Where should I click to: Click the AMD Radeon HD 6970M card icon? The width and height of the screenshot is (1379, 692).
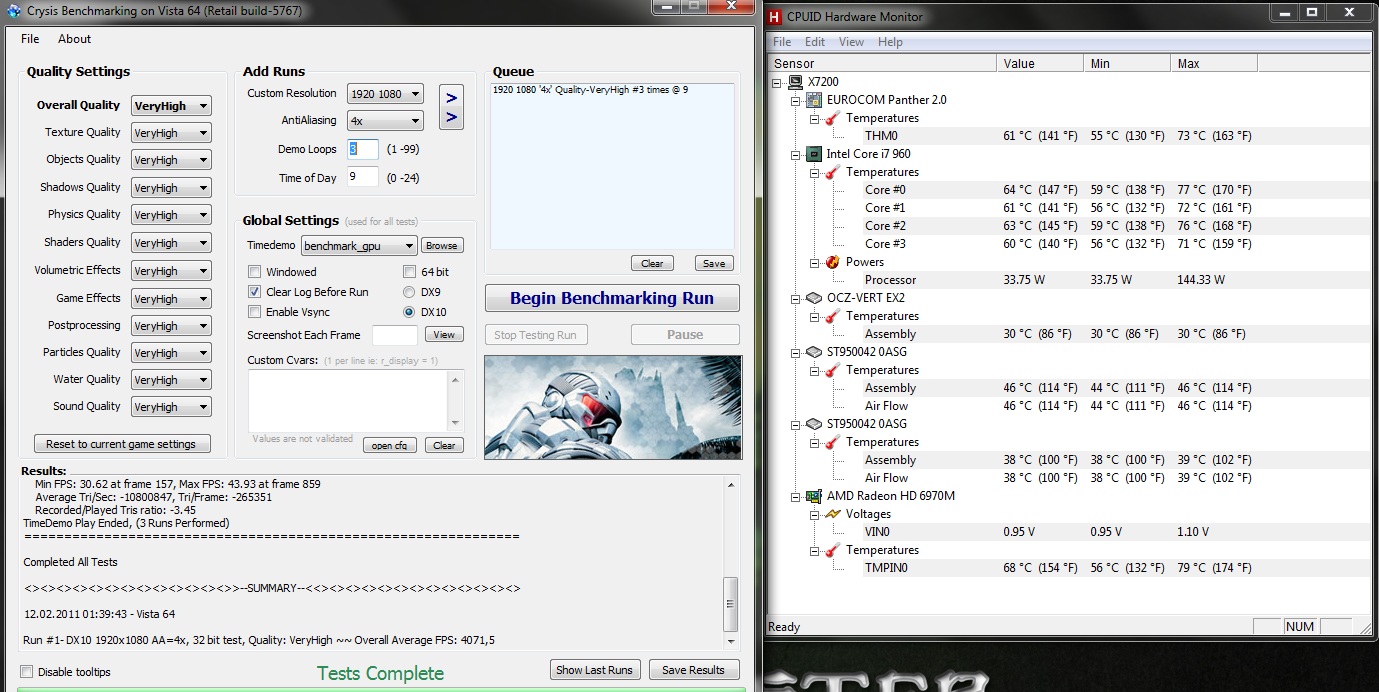814,496
